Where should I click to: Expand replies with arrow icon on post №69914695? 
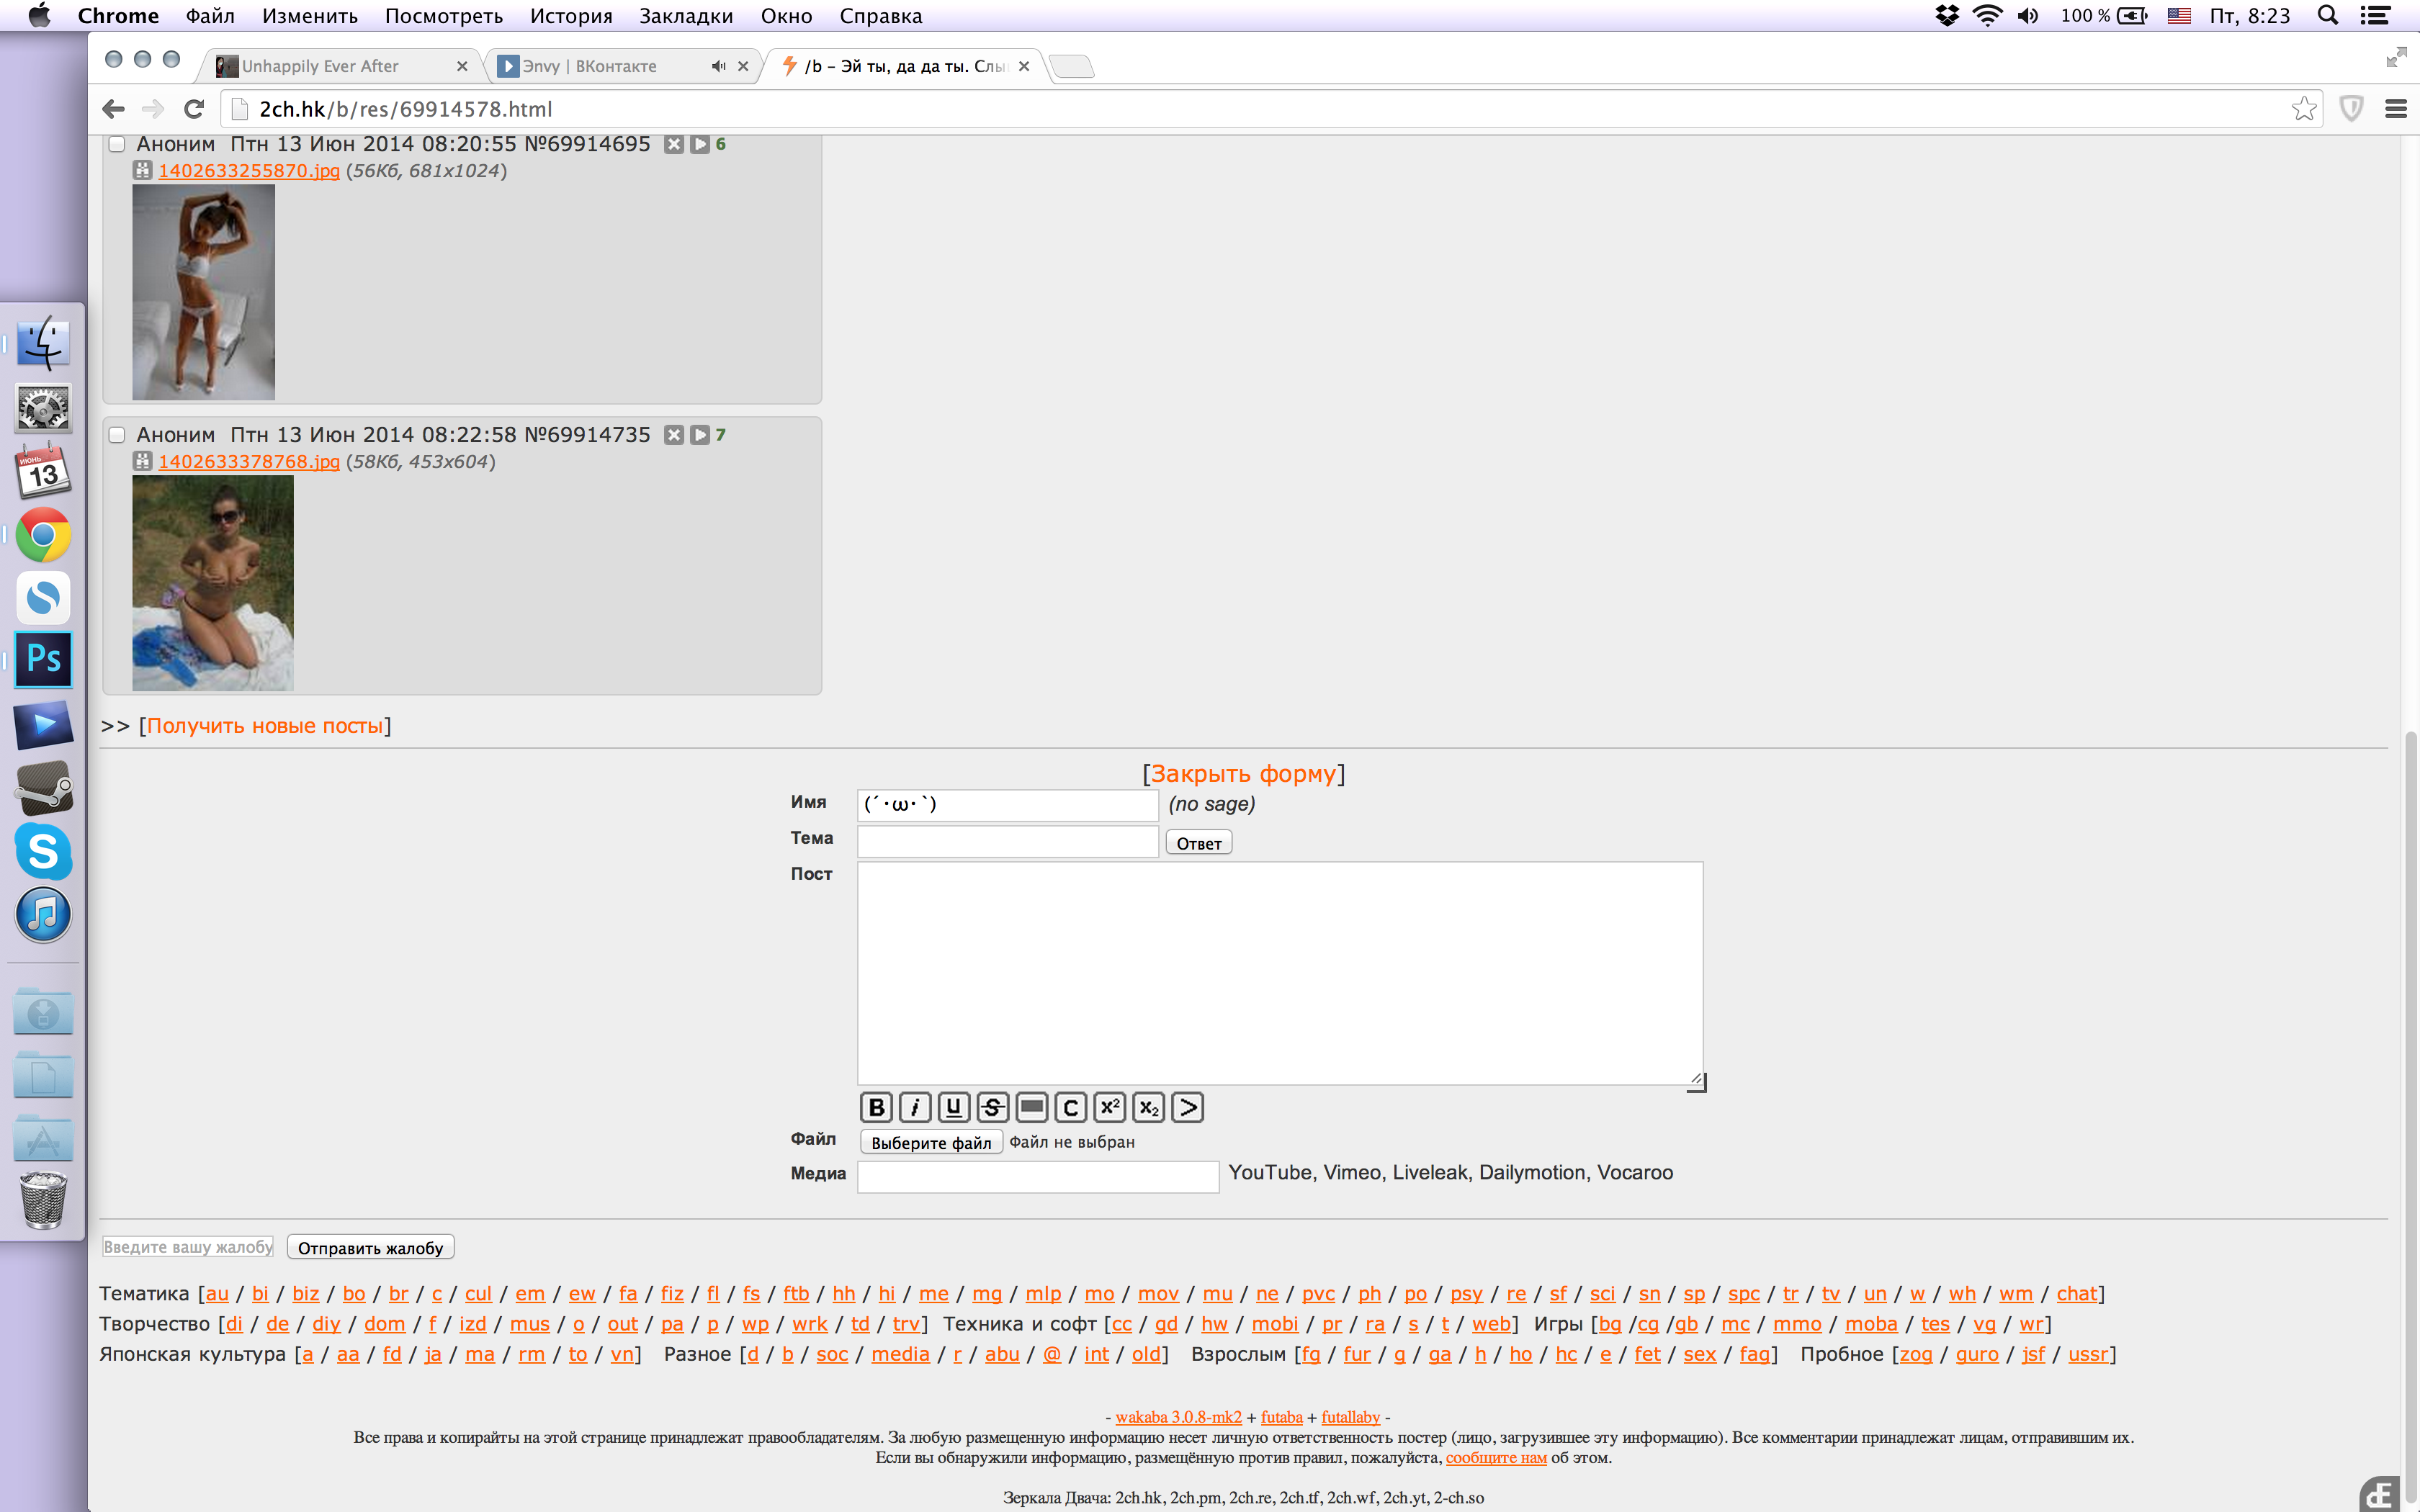click(x=700, y=144)
